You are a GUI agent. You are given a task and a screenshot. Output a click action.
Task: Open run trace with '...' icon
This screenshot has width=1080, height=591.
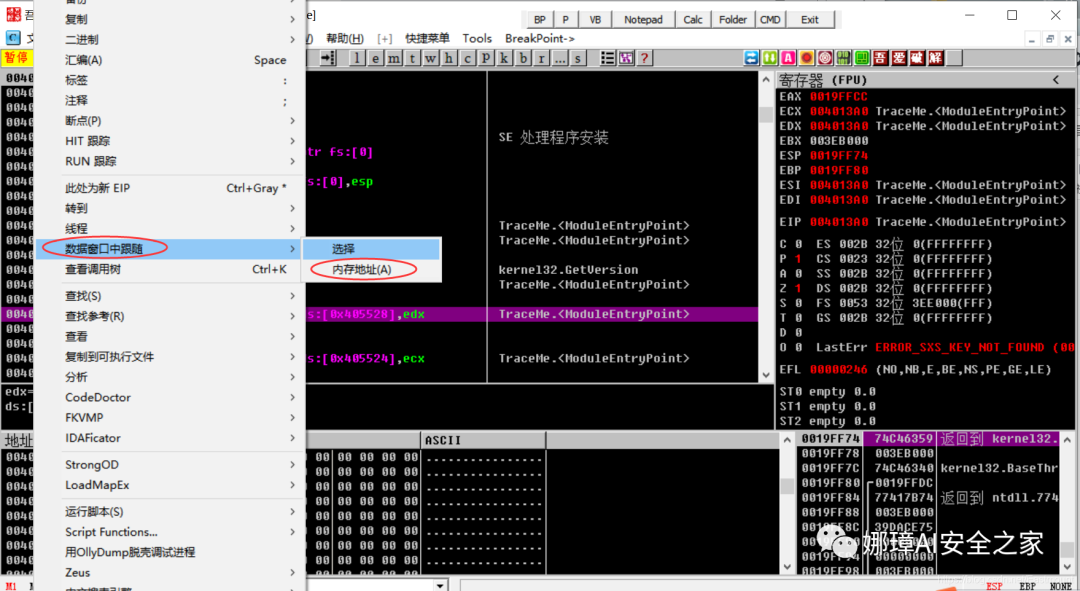tap(559, 59)
